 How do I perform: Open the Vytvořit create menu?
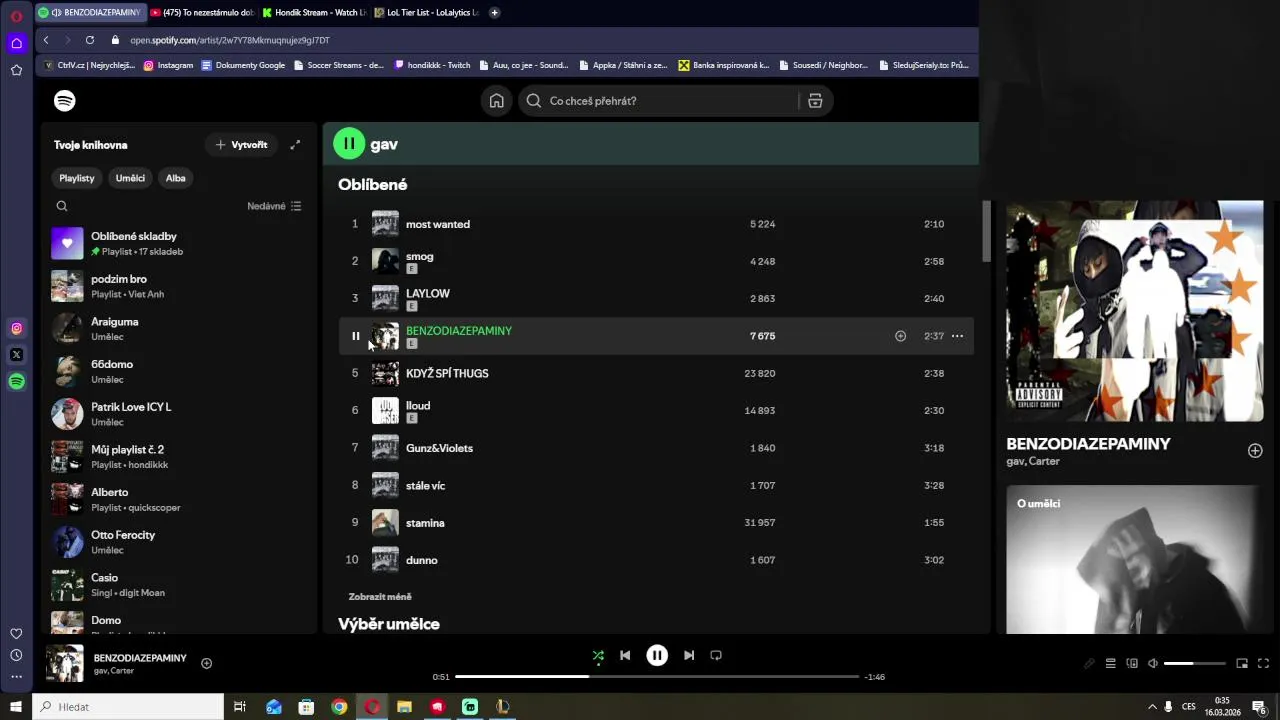(242, 145)
